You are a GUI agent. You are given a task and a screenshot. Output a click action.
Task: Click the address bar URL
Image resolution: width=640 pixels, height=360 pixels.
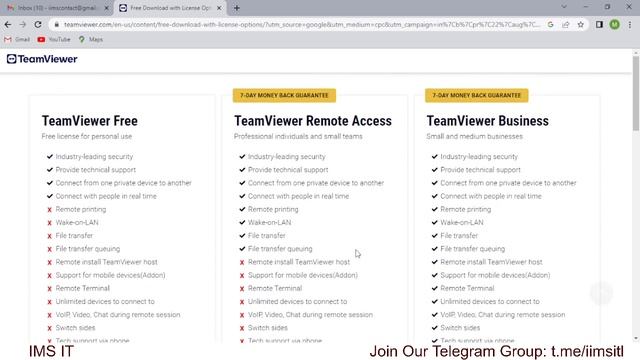pos(302,24)
